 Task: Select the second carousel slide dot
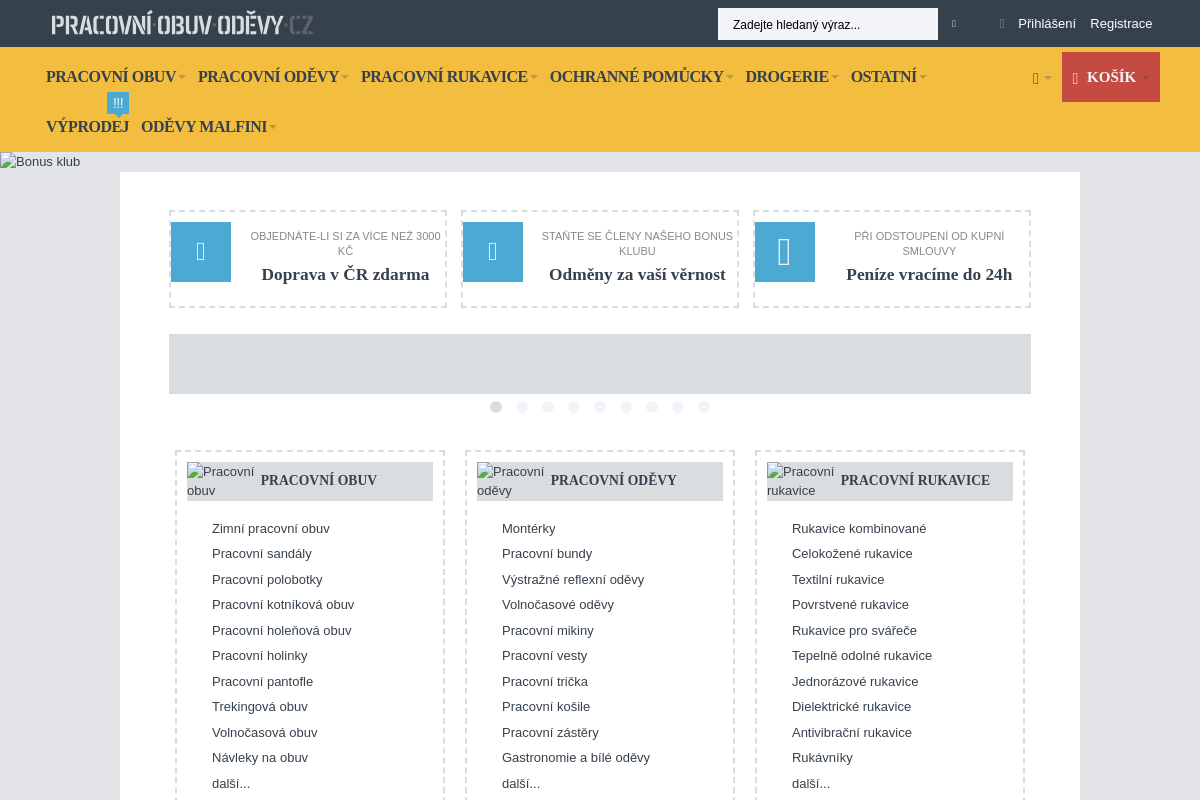[522, 407]
